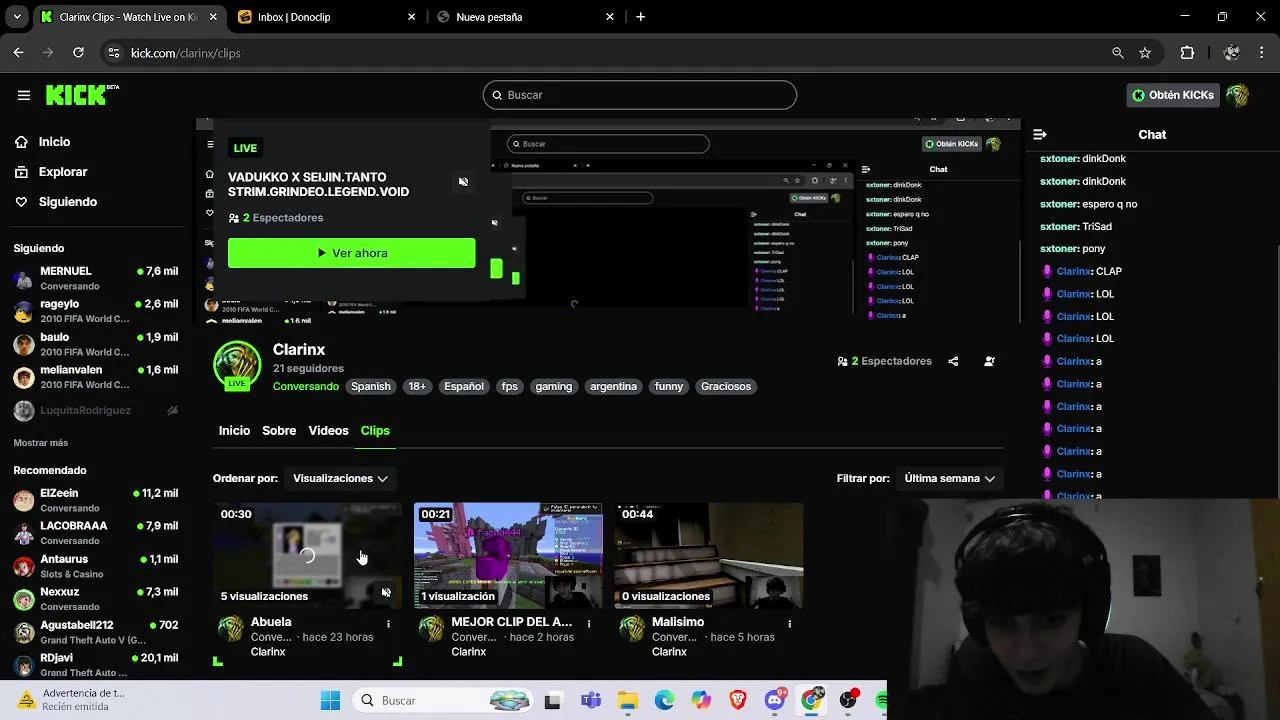Open Microsoft Teams from taskbar
This screenshot has width=1280, height=720.
point(591,700)
